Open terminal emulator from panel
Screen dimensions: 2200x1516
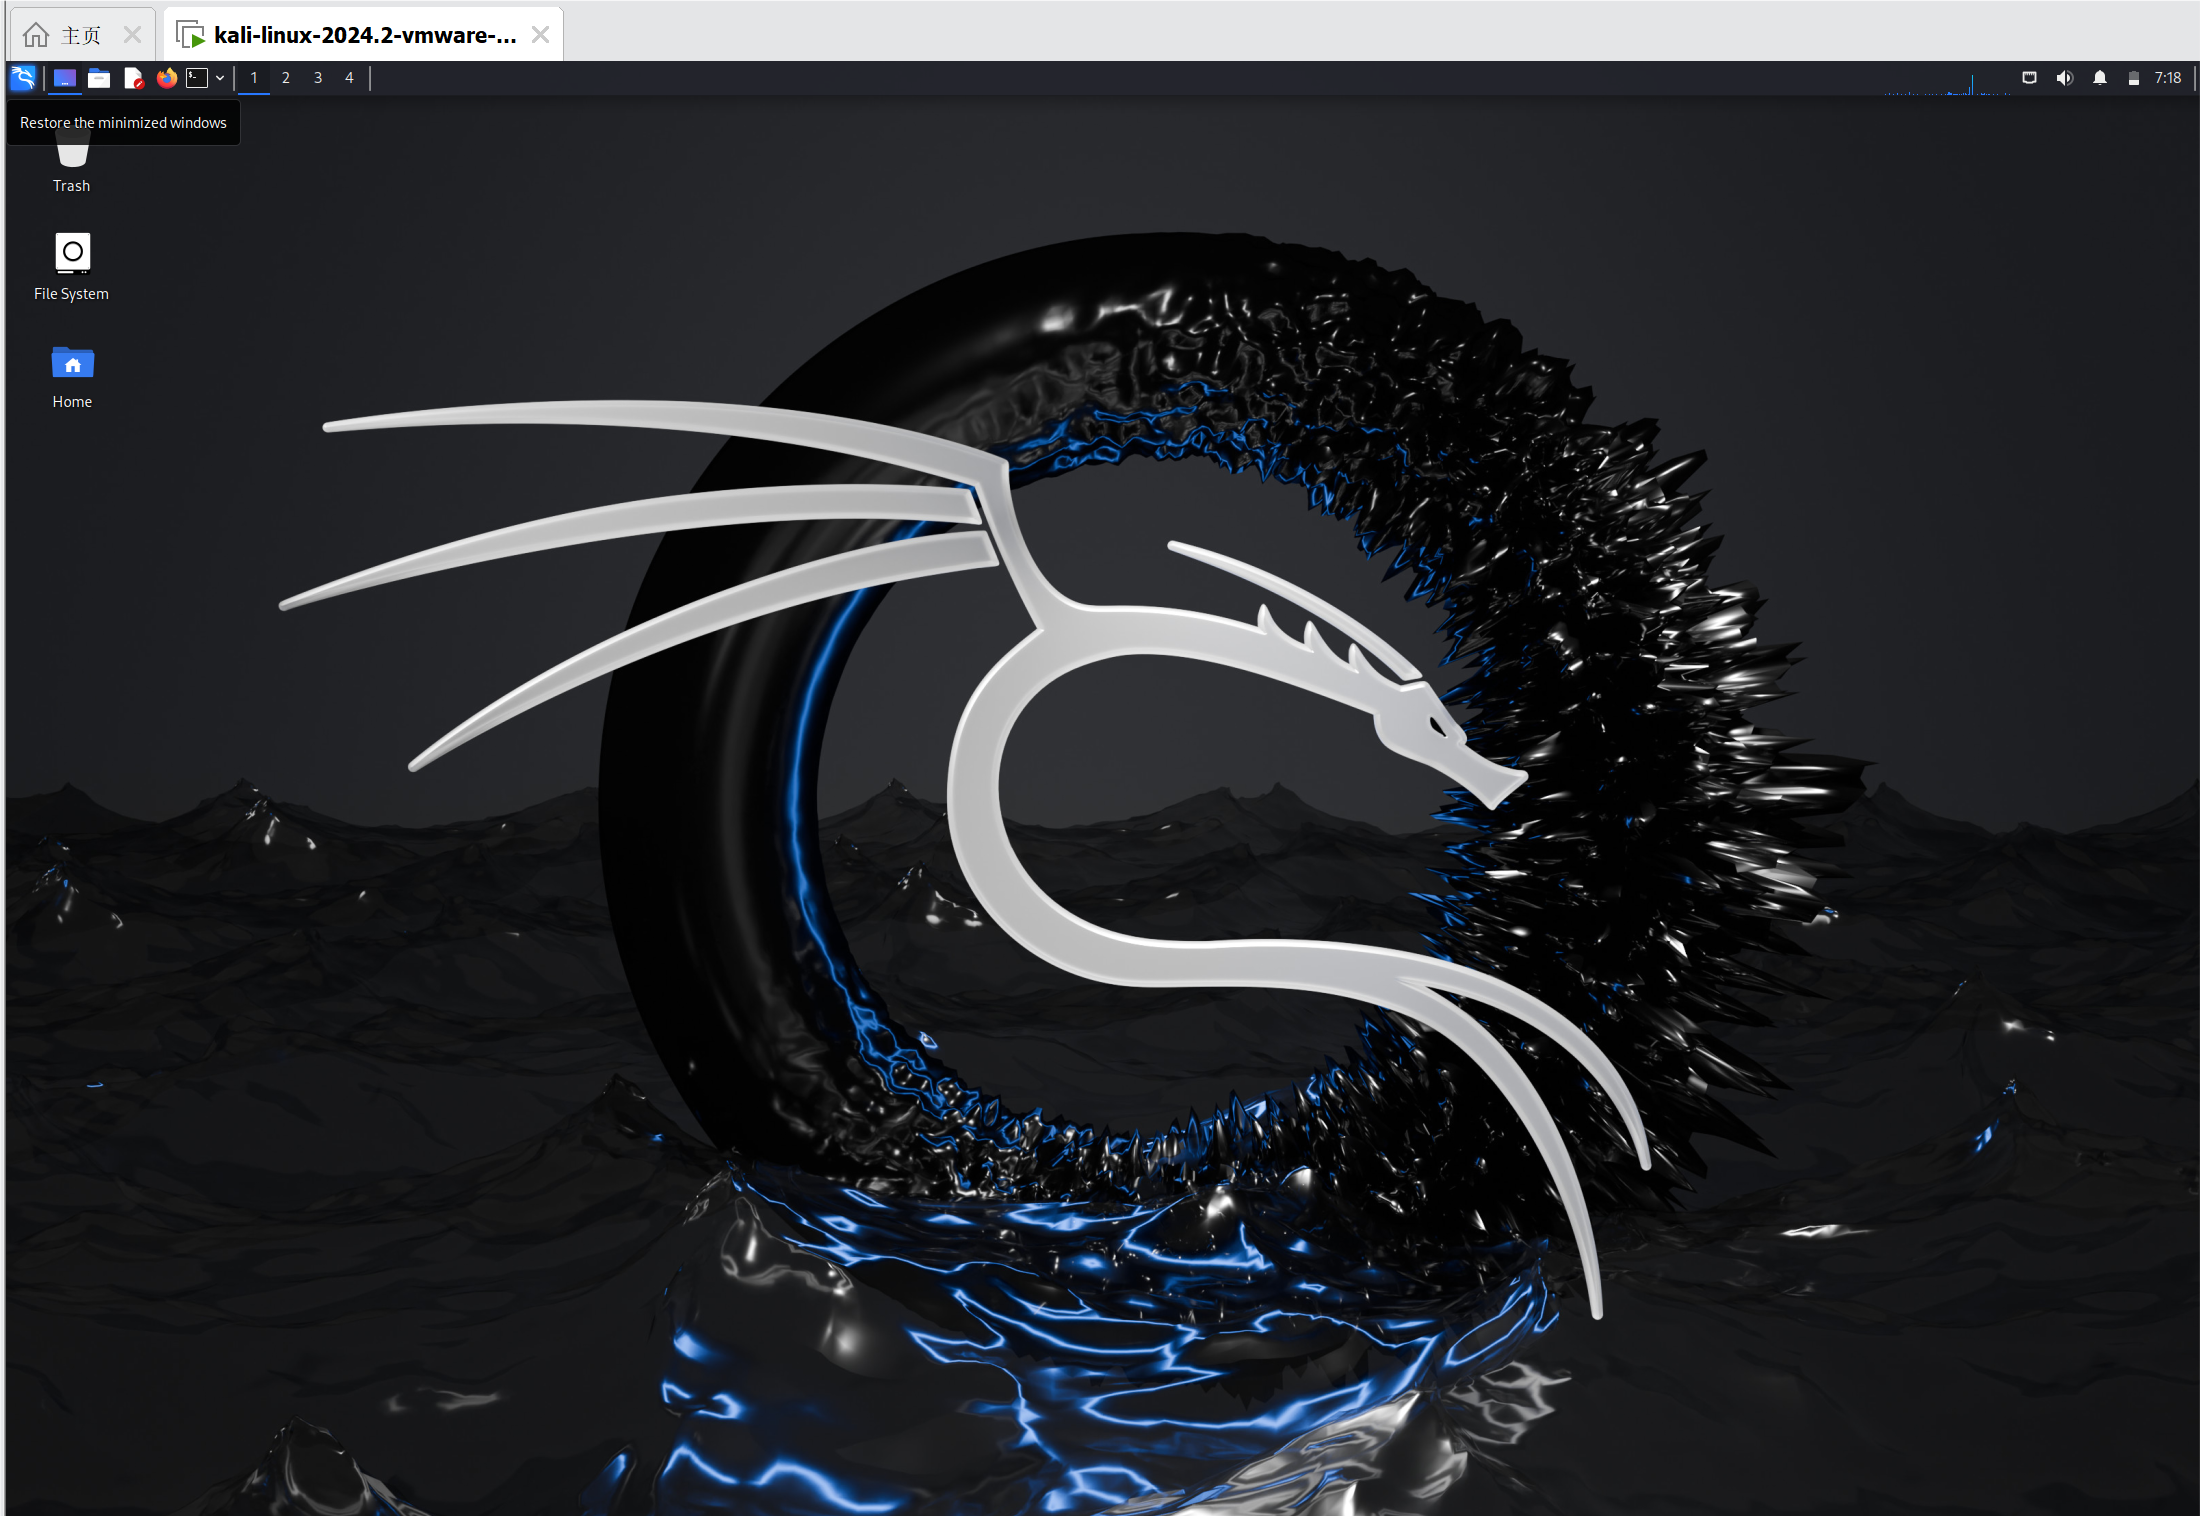click(197, 78)
